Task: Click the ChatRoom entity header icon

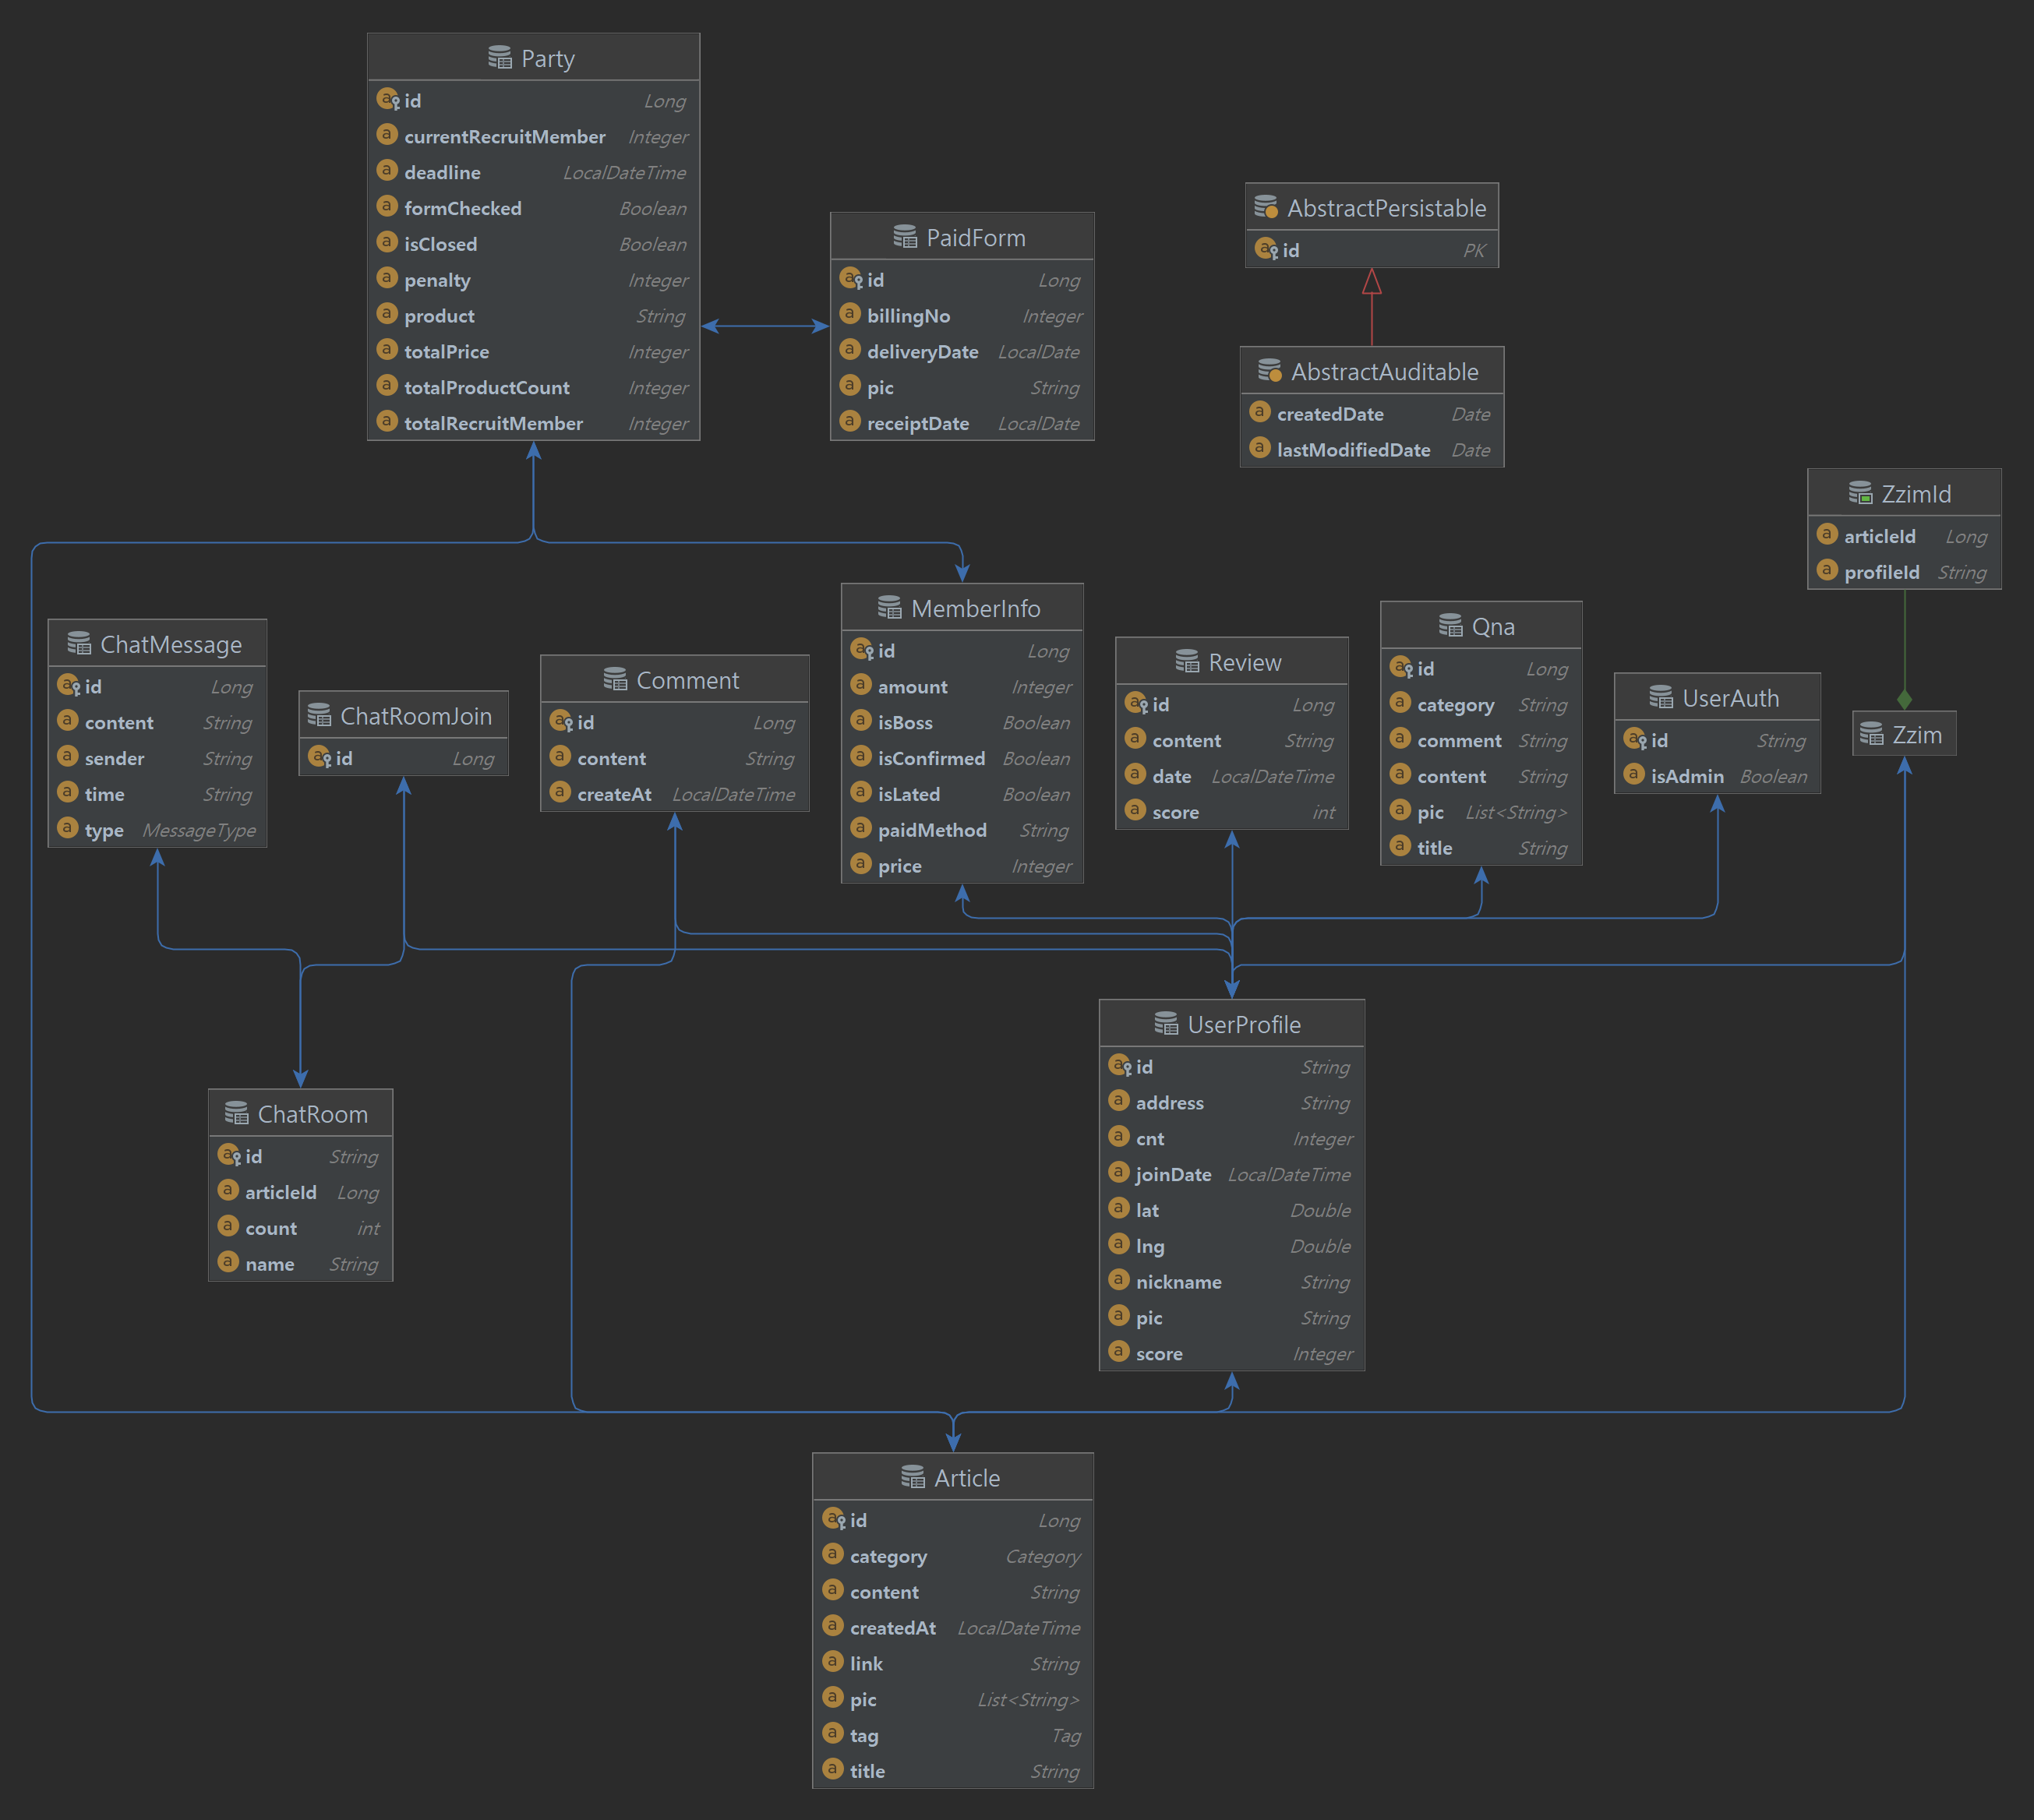Action: [x=236, y=1113]
